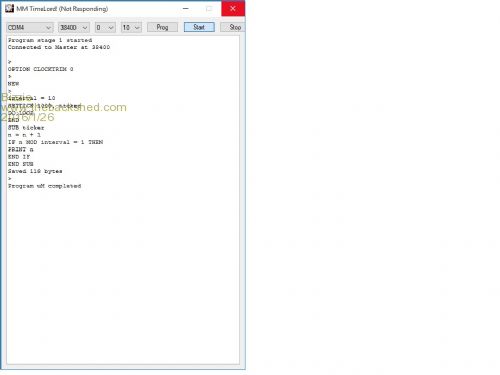
Task: Click the Prog button
Action: [162, 27]
